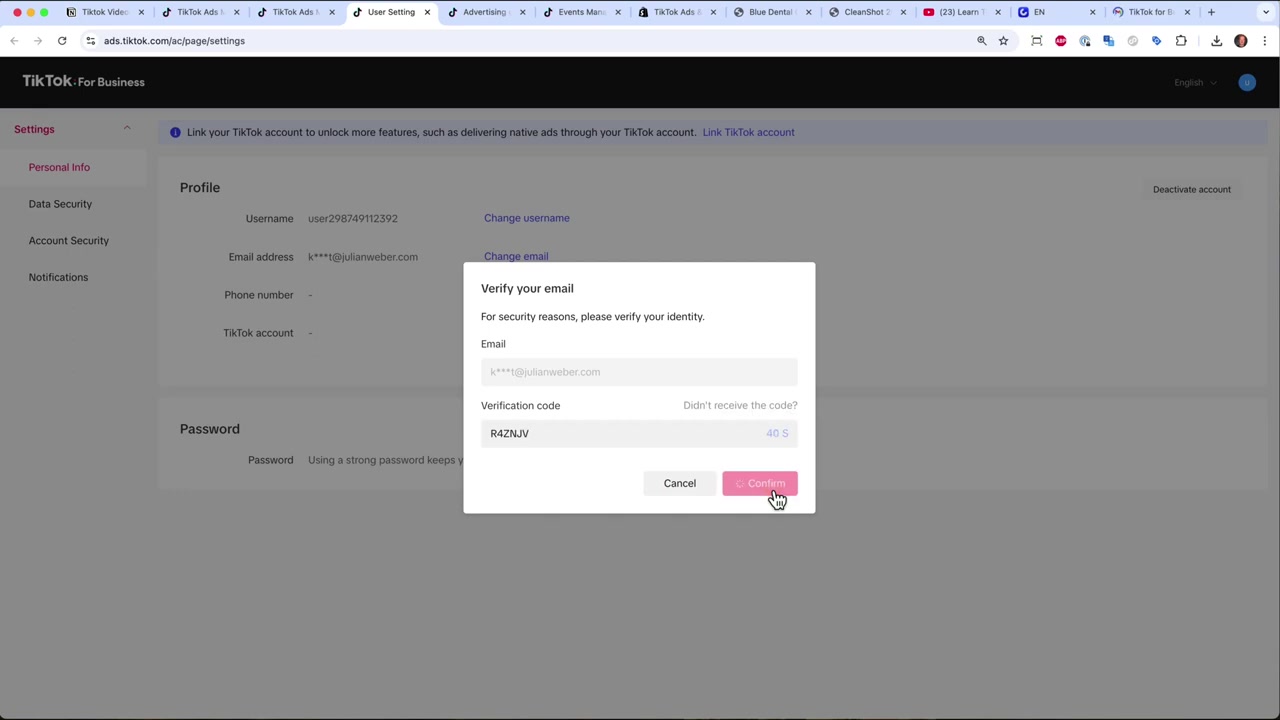Switch to the Events Manager tab
Viewport: 1280px width, 720px height.
pos(581,12)
